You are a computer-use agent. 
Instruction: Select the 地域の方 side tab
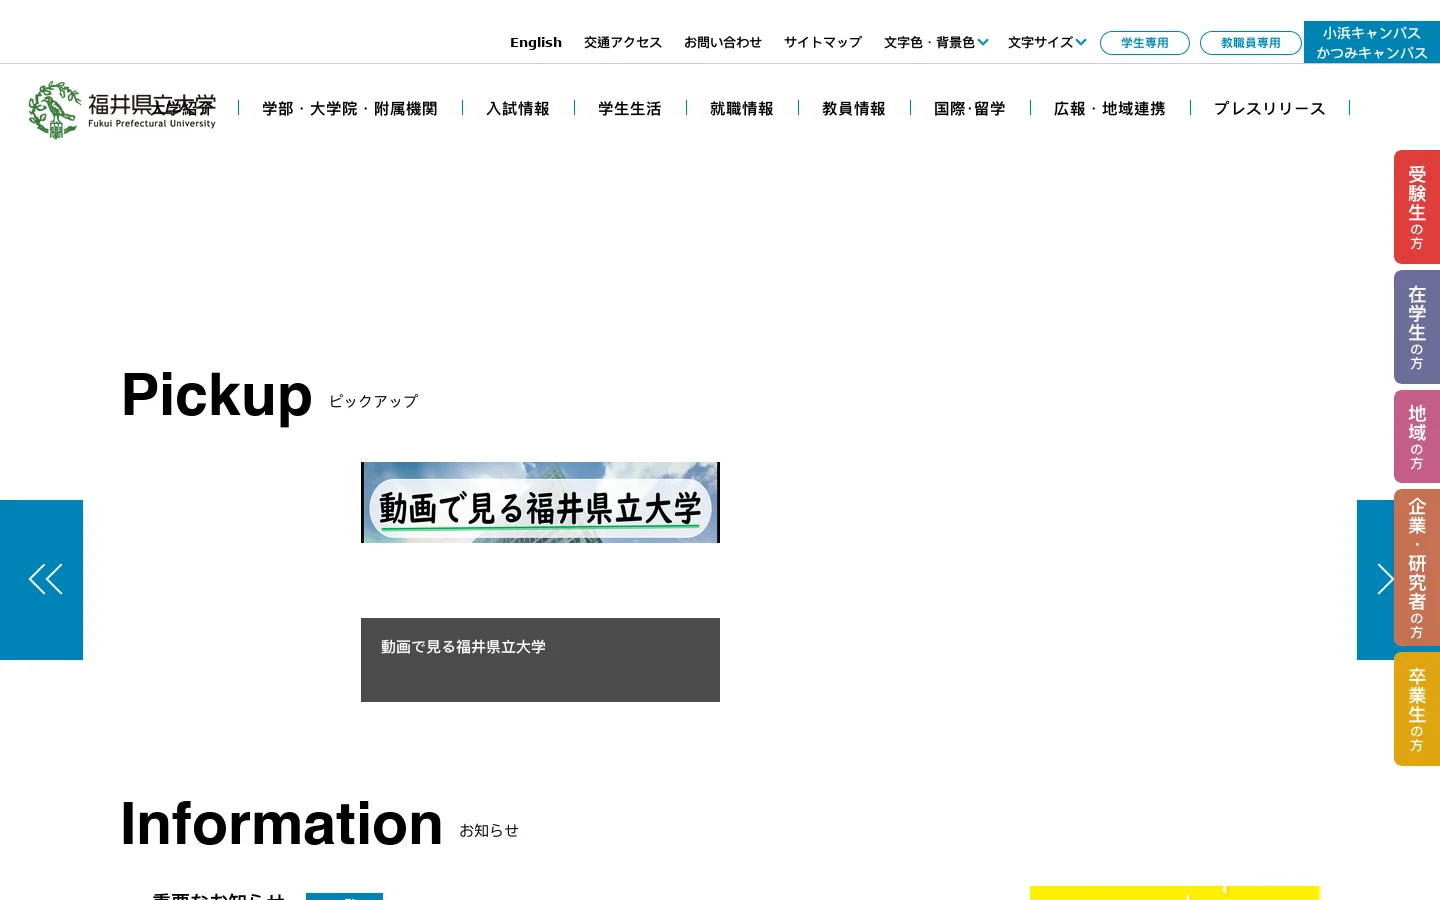click(x=1417, y=437)
